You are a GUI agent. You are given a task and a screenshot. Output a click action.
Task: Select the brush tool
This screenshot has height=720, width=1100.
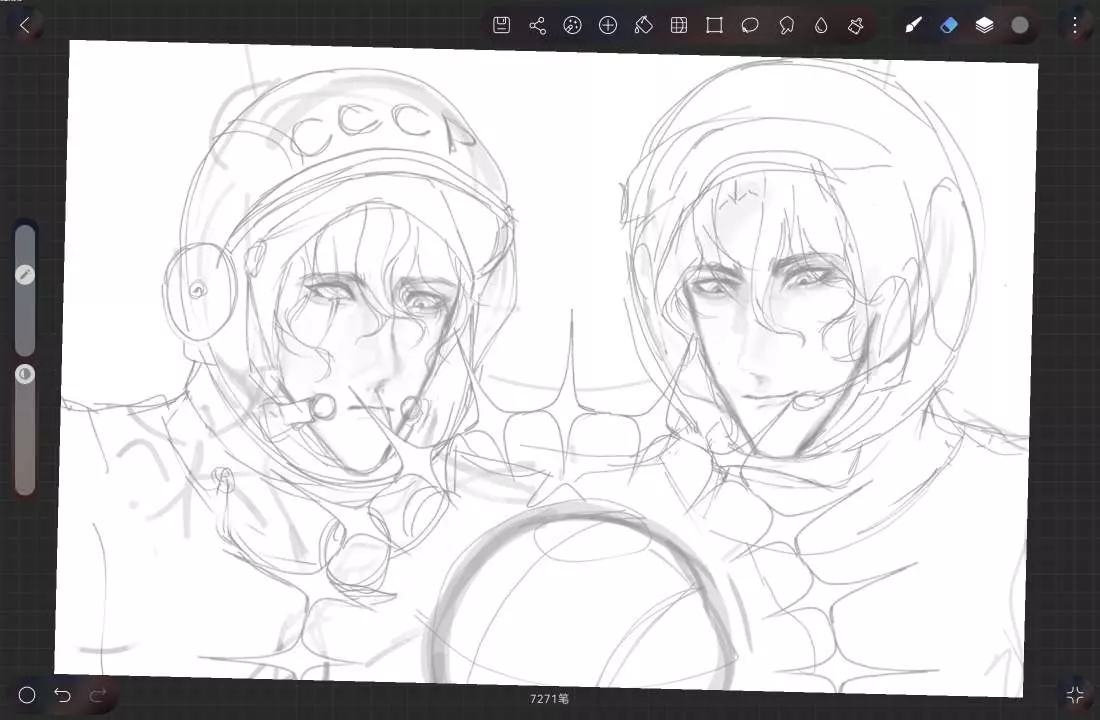pyautogui.click(x=913, y=26)
